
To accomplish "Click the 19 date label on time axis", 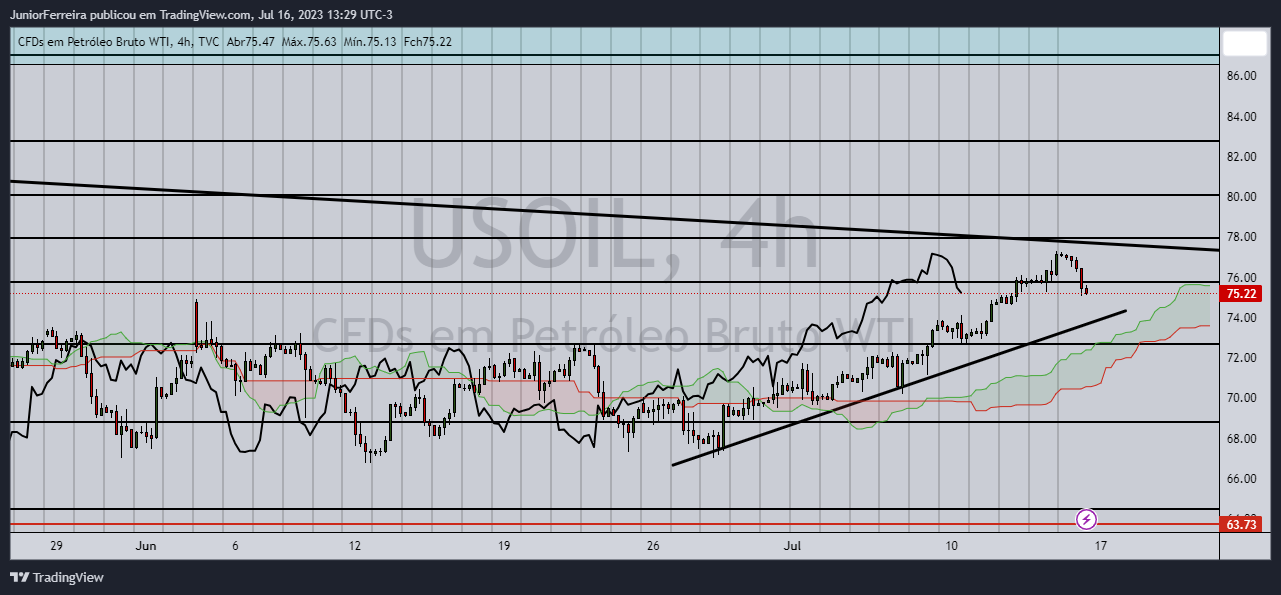I will point(504,546).
